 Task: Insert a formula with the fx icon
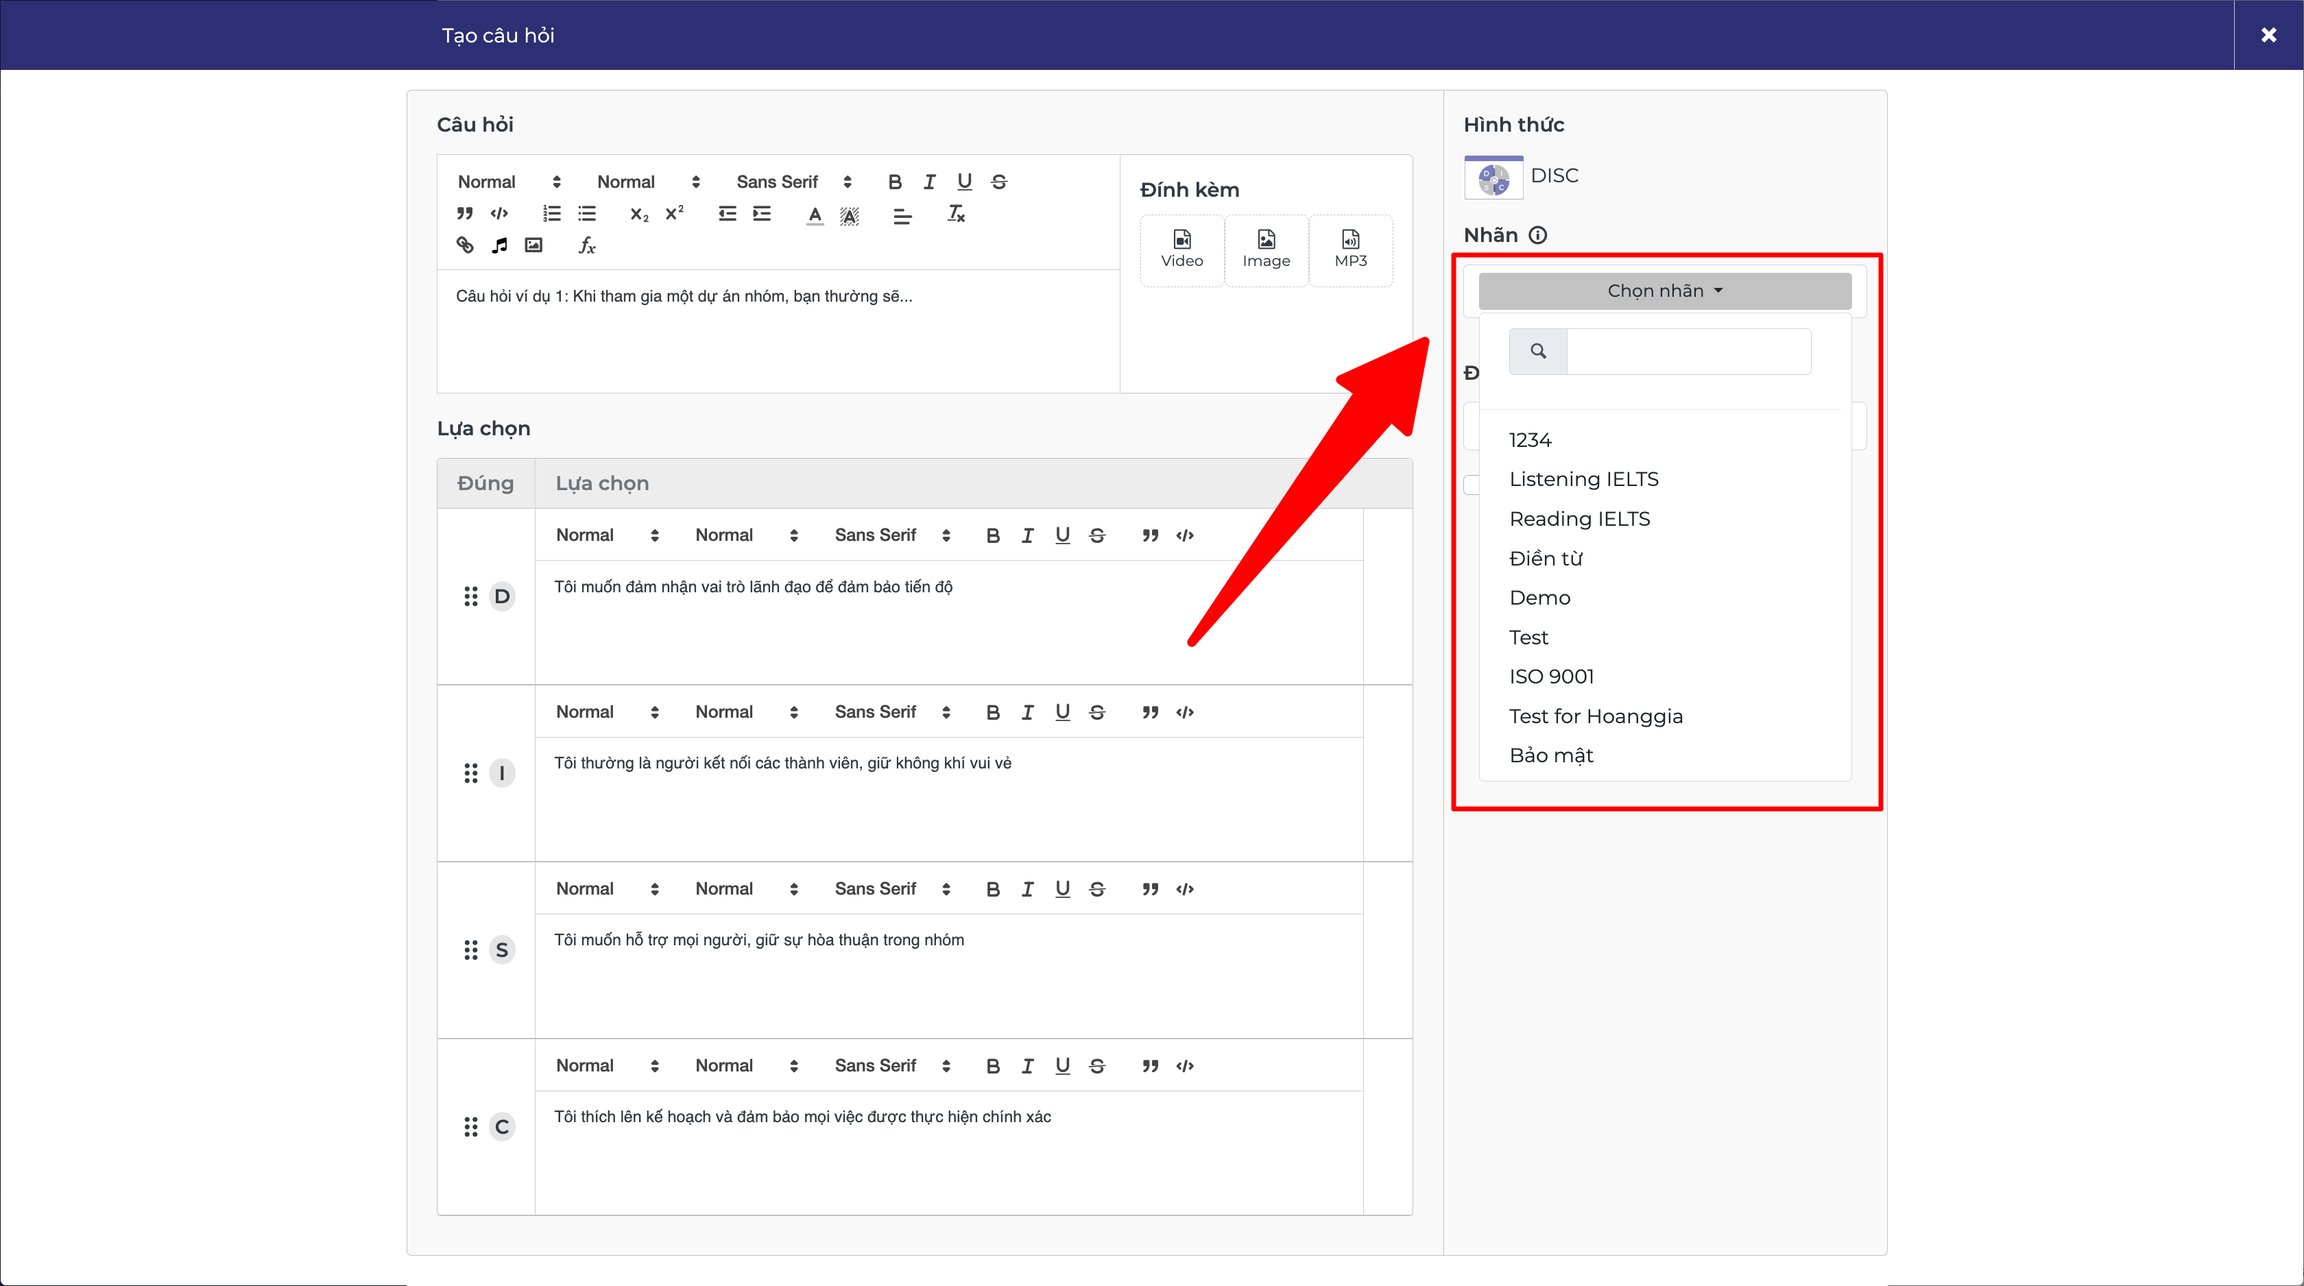coord(587,245)
